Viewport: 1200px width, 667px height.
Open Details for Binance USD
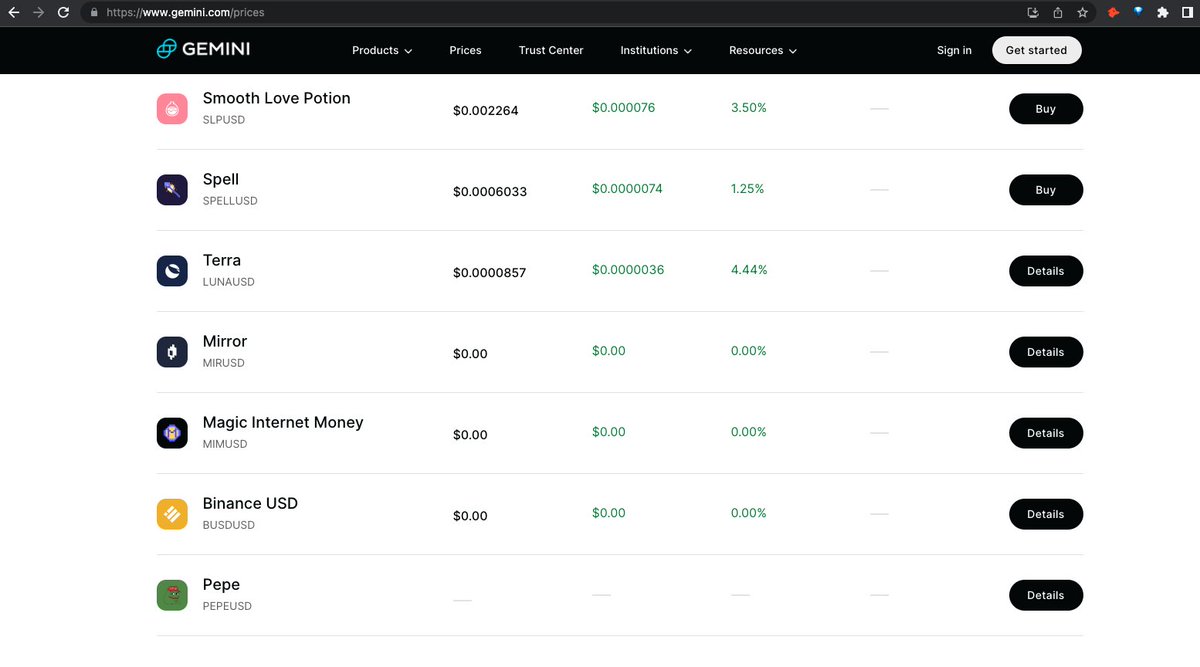coord(1046,514)
